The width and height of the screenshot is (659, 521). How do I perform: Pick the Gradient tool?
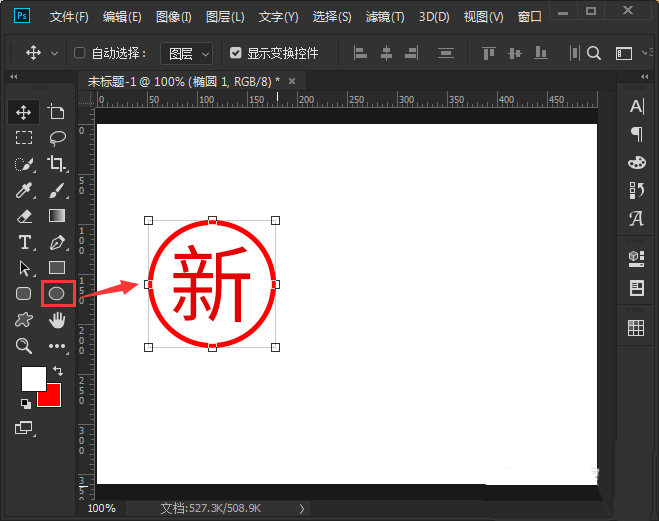(x=57, y=216)
